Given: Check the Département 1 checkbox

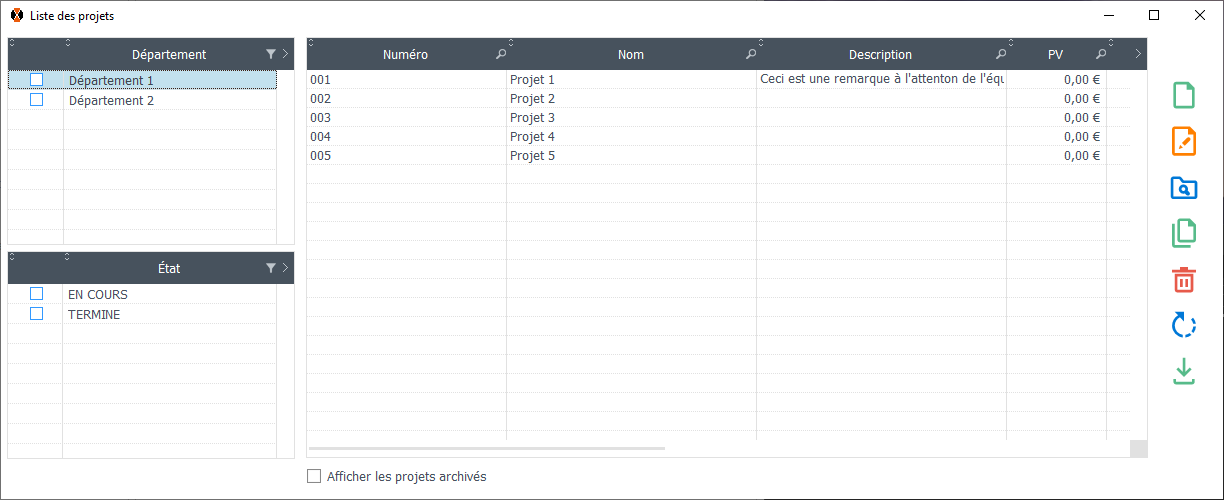Looking at the screenshot, I should (x=37, y=80).
